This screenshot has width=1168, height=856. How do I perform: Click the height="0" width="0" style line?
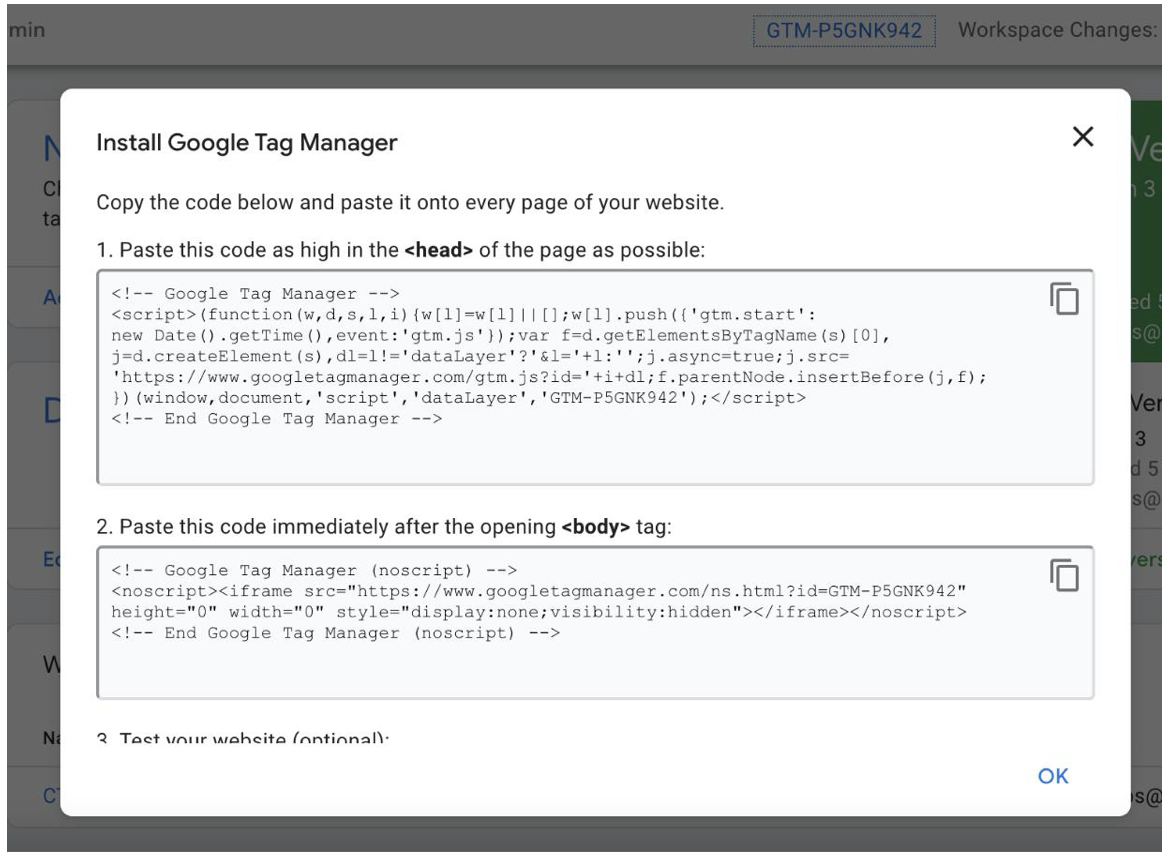[x=539, y=612]
